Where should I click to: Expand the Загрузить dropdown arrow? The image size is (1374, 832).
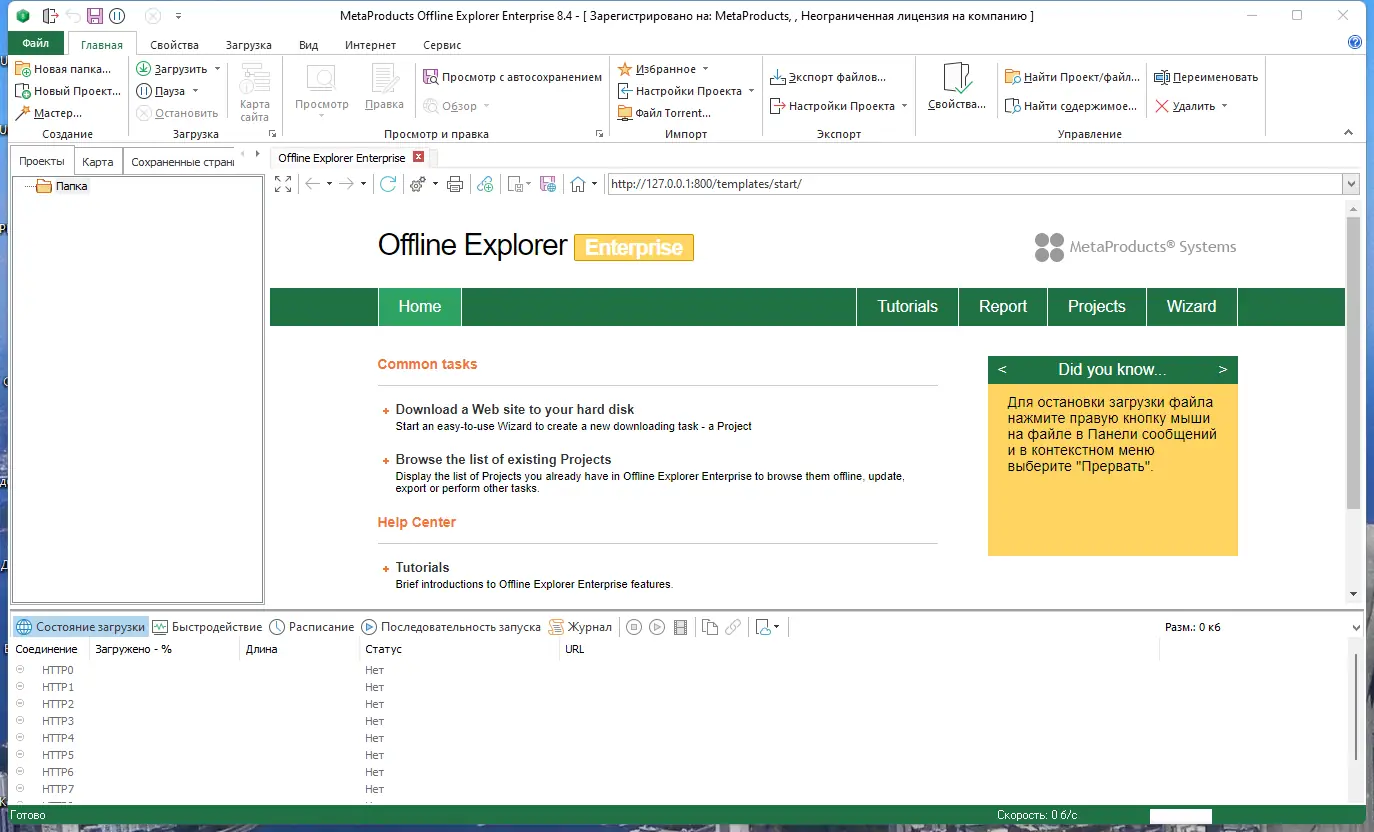pos(217,69)
